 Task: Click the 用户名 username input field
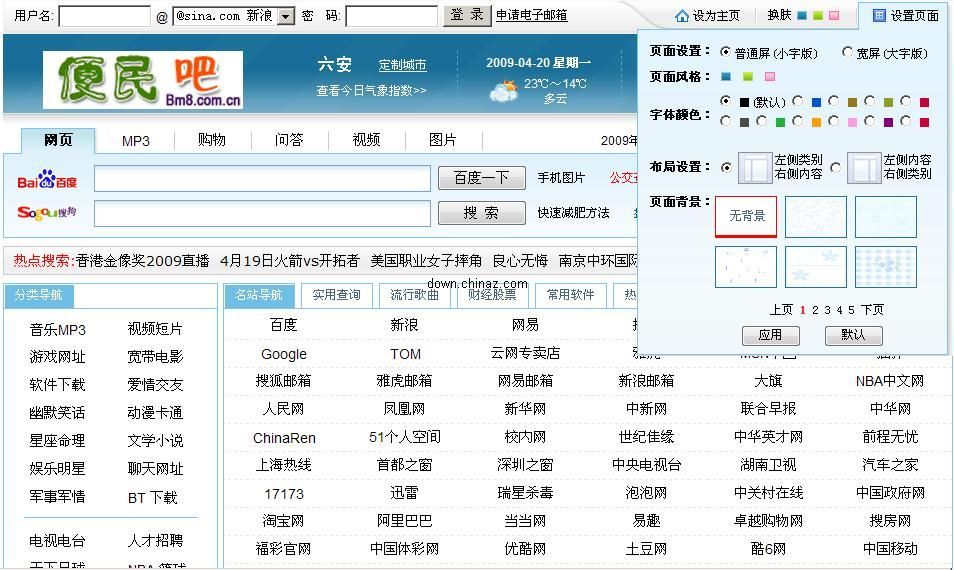(105, 17)
